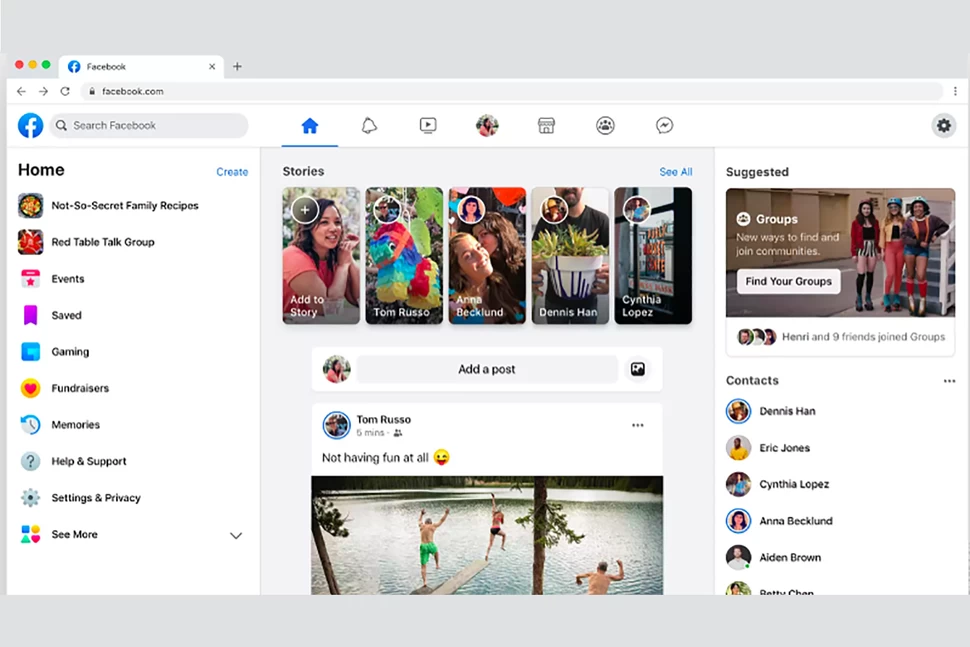Click the Create link next to Home

point(232,172)
